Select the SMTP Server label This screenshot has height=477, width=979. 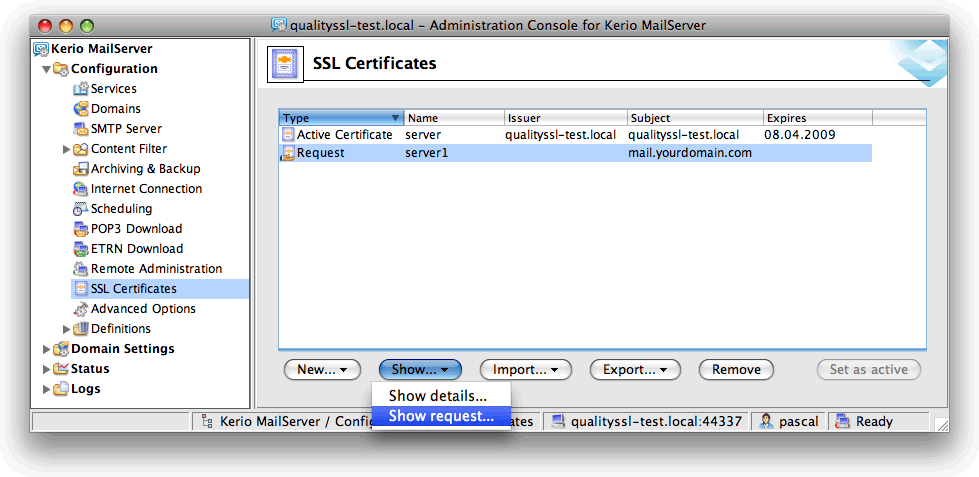coord(126,129)
